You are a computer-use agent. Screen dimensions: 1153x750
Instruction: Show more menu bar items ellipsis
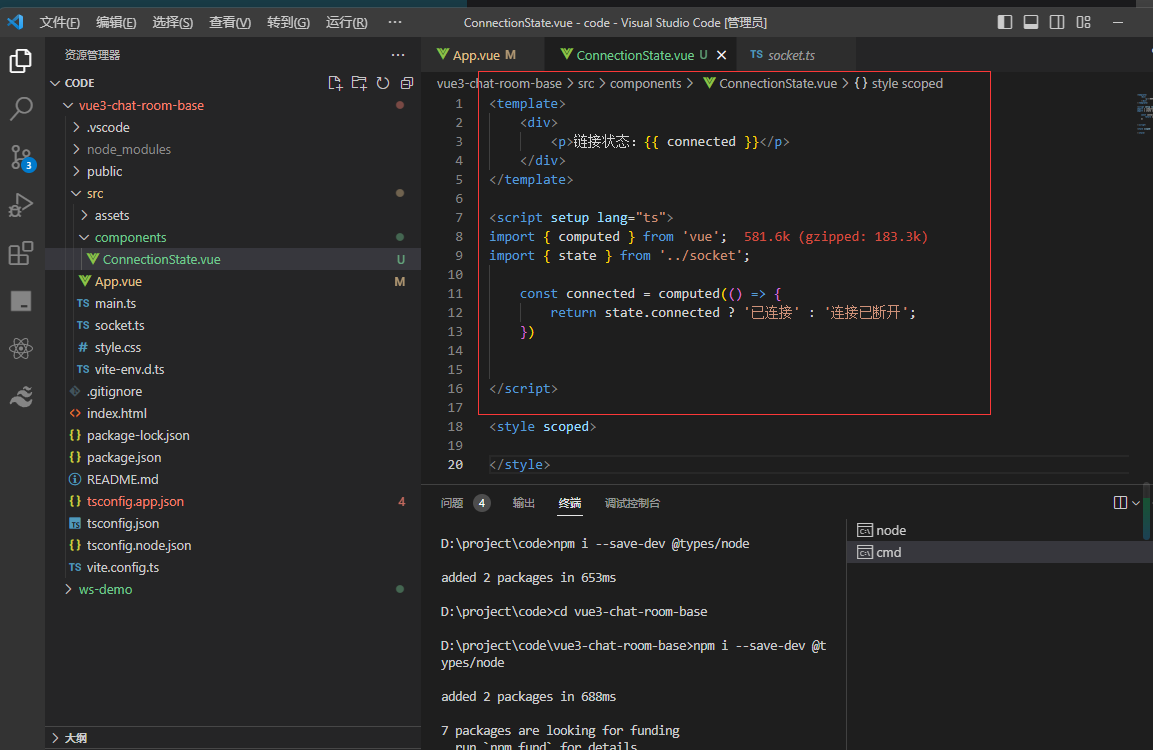pos(395,22)
